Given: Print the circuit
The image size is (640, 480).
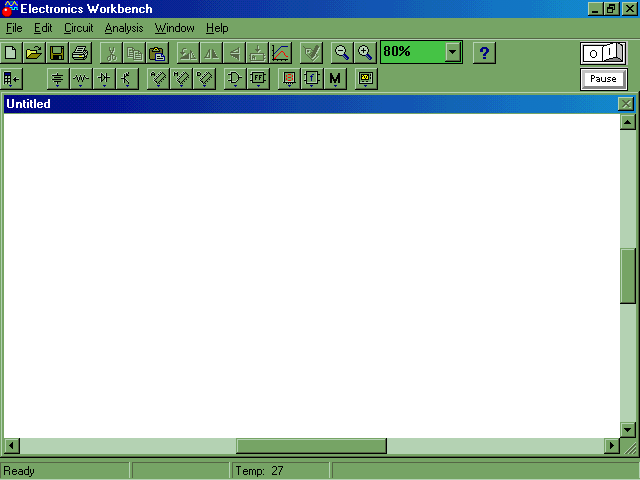Looking at the screenshot, I should pyautogui.click(x=80, y=53).
